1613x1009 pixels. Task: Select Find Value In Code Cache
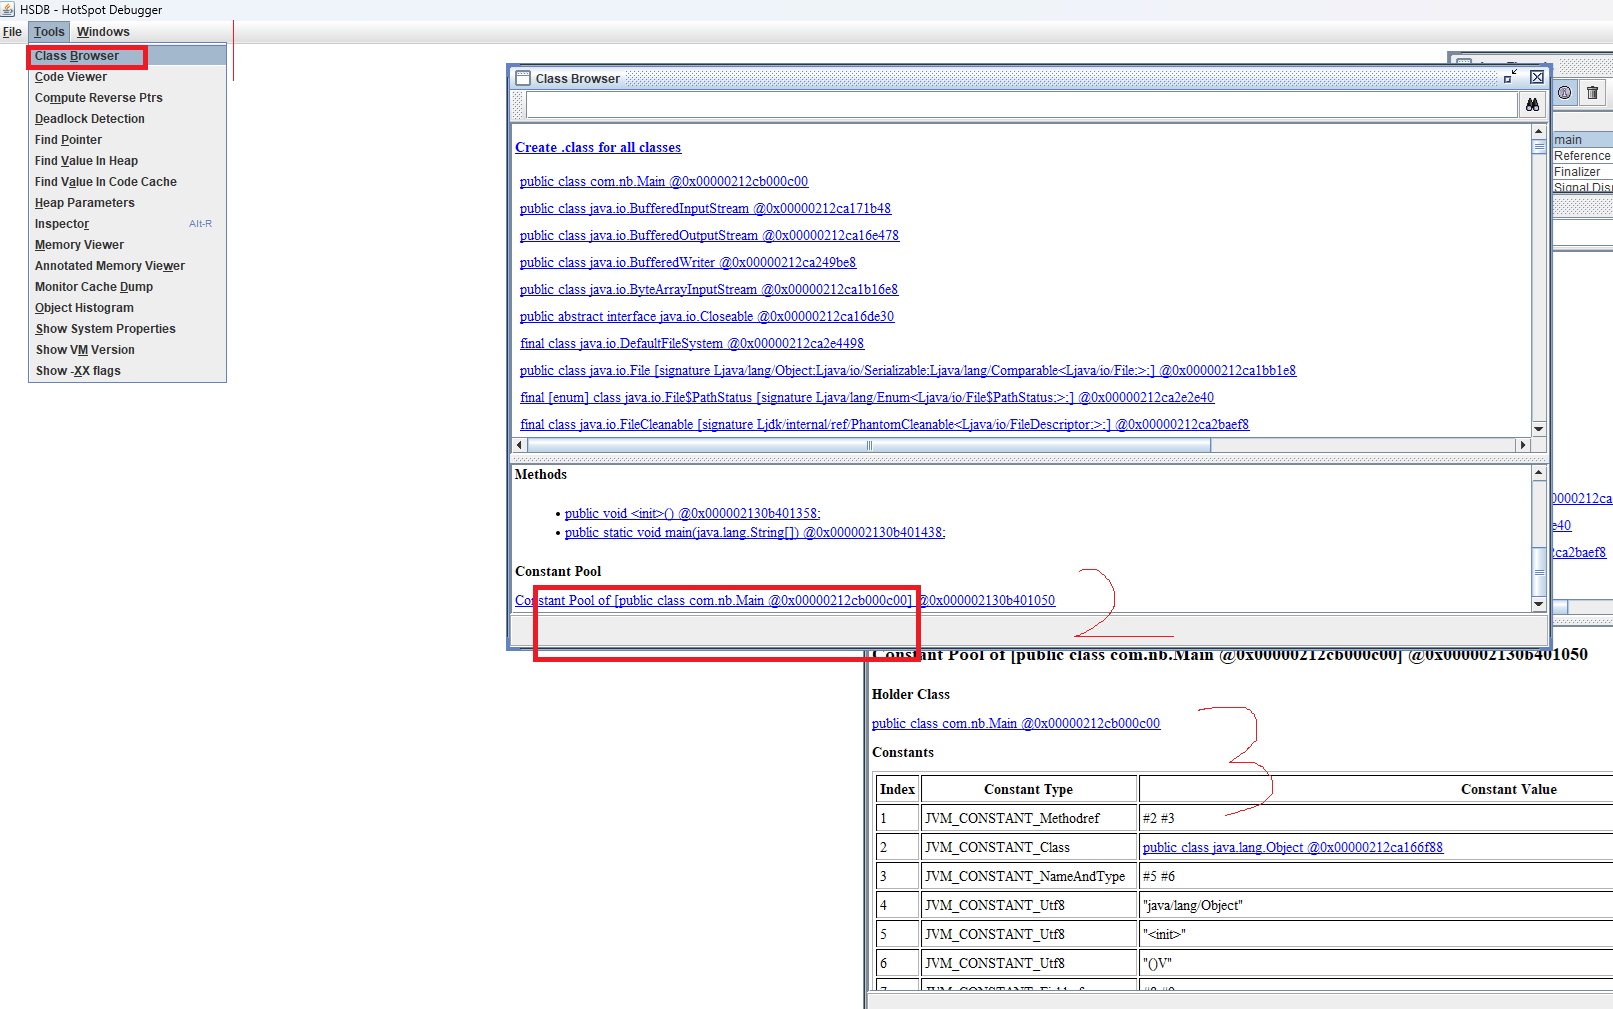(x=127, y=182)
